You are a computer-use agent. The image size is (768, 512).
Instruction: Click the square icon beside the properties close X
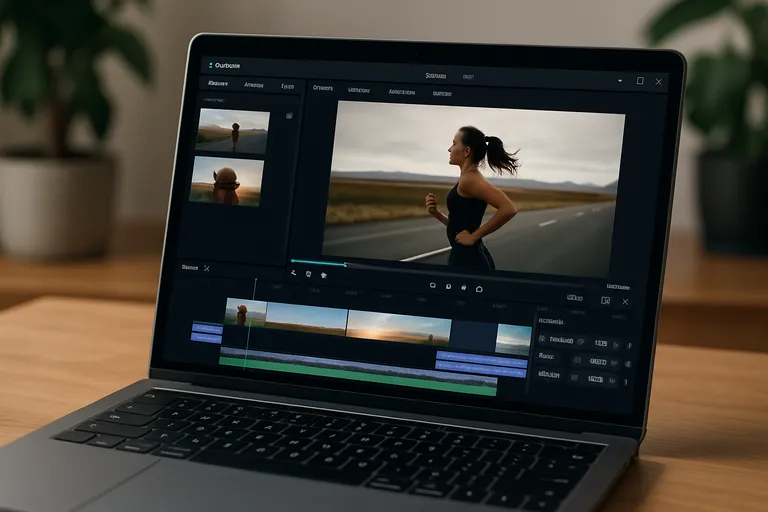[x=605, y=300]
